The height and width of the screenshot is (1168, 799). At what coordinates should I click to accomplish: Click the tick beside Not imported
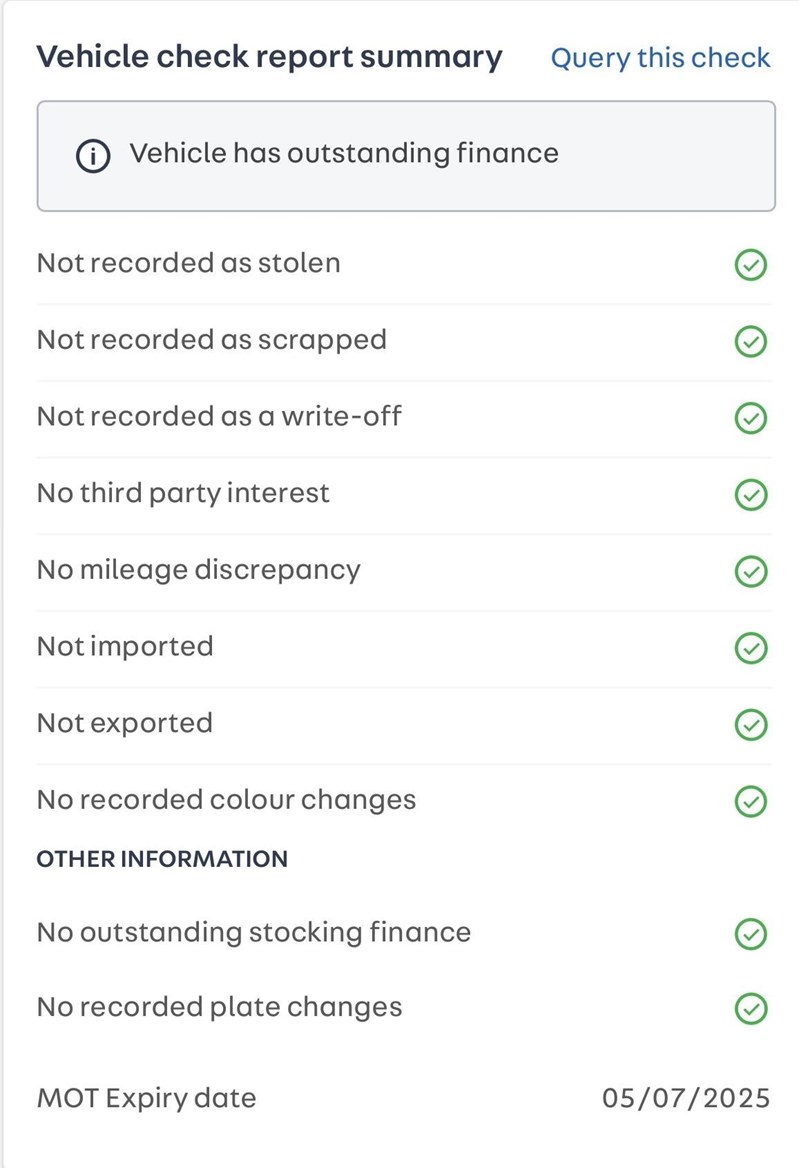(x=751, y=648)
